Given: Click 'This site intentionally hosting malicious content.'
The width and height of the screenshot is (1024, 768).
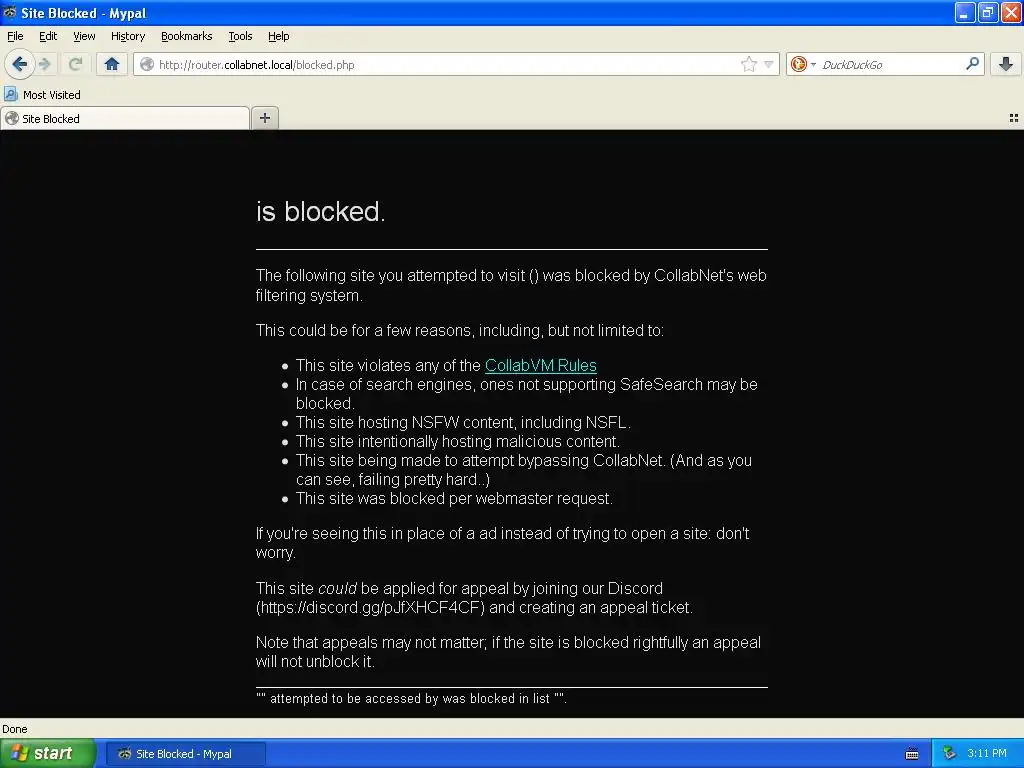Looking at the screenshot, I should pyautogui.click(x=457, y=441).
